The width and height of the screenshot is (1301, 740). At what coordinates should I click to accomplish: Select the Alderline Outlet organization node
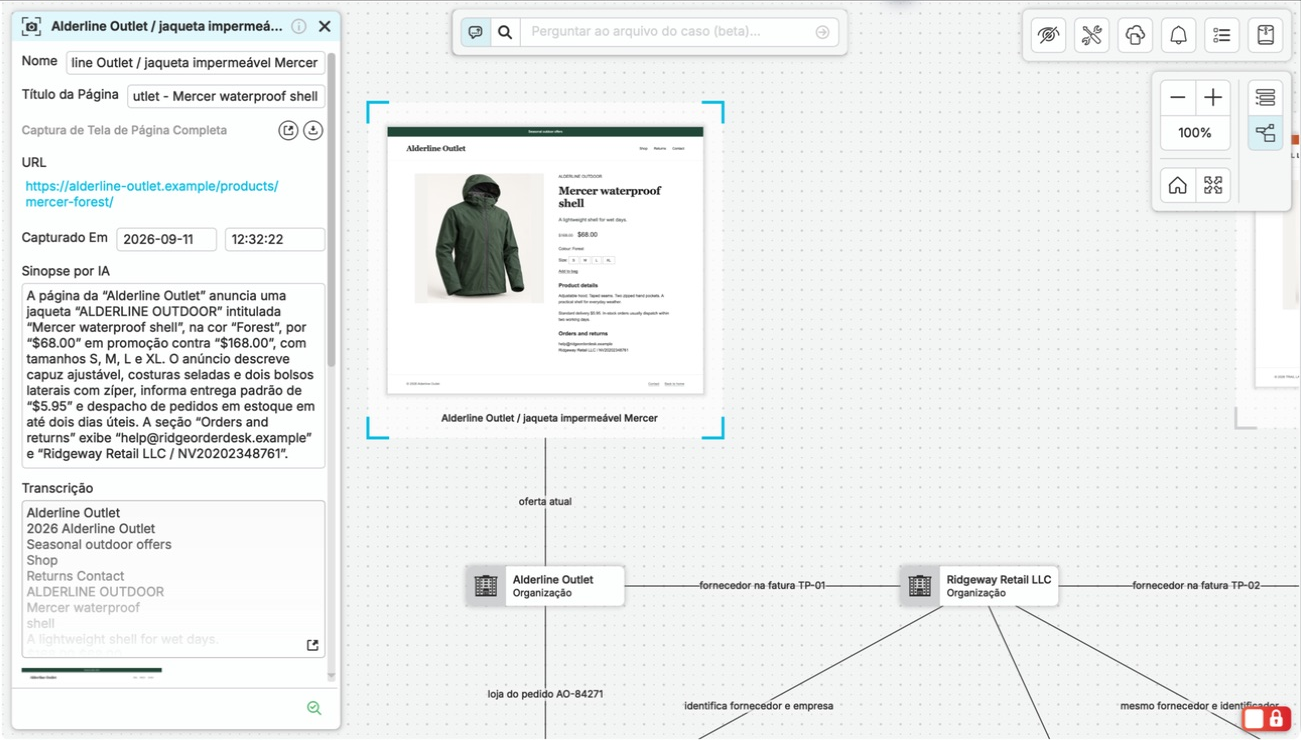(546, 586)
